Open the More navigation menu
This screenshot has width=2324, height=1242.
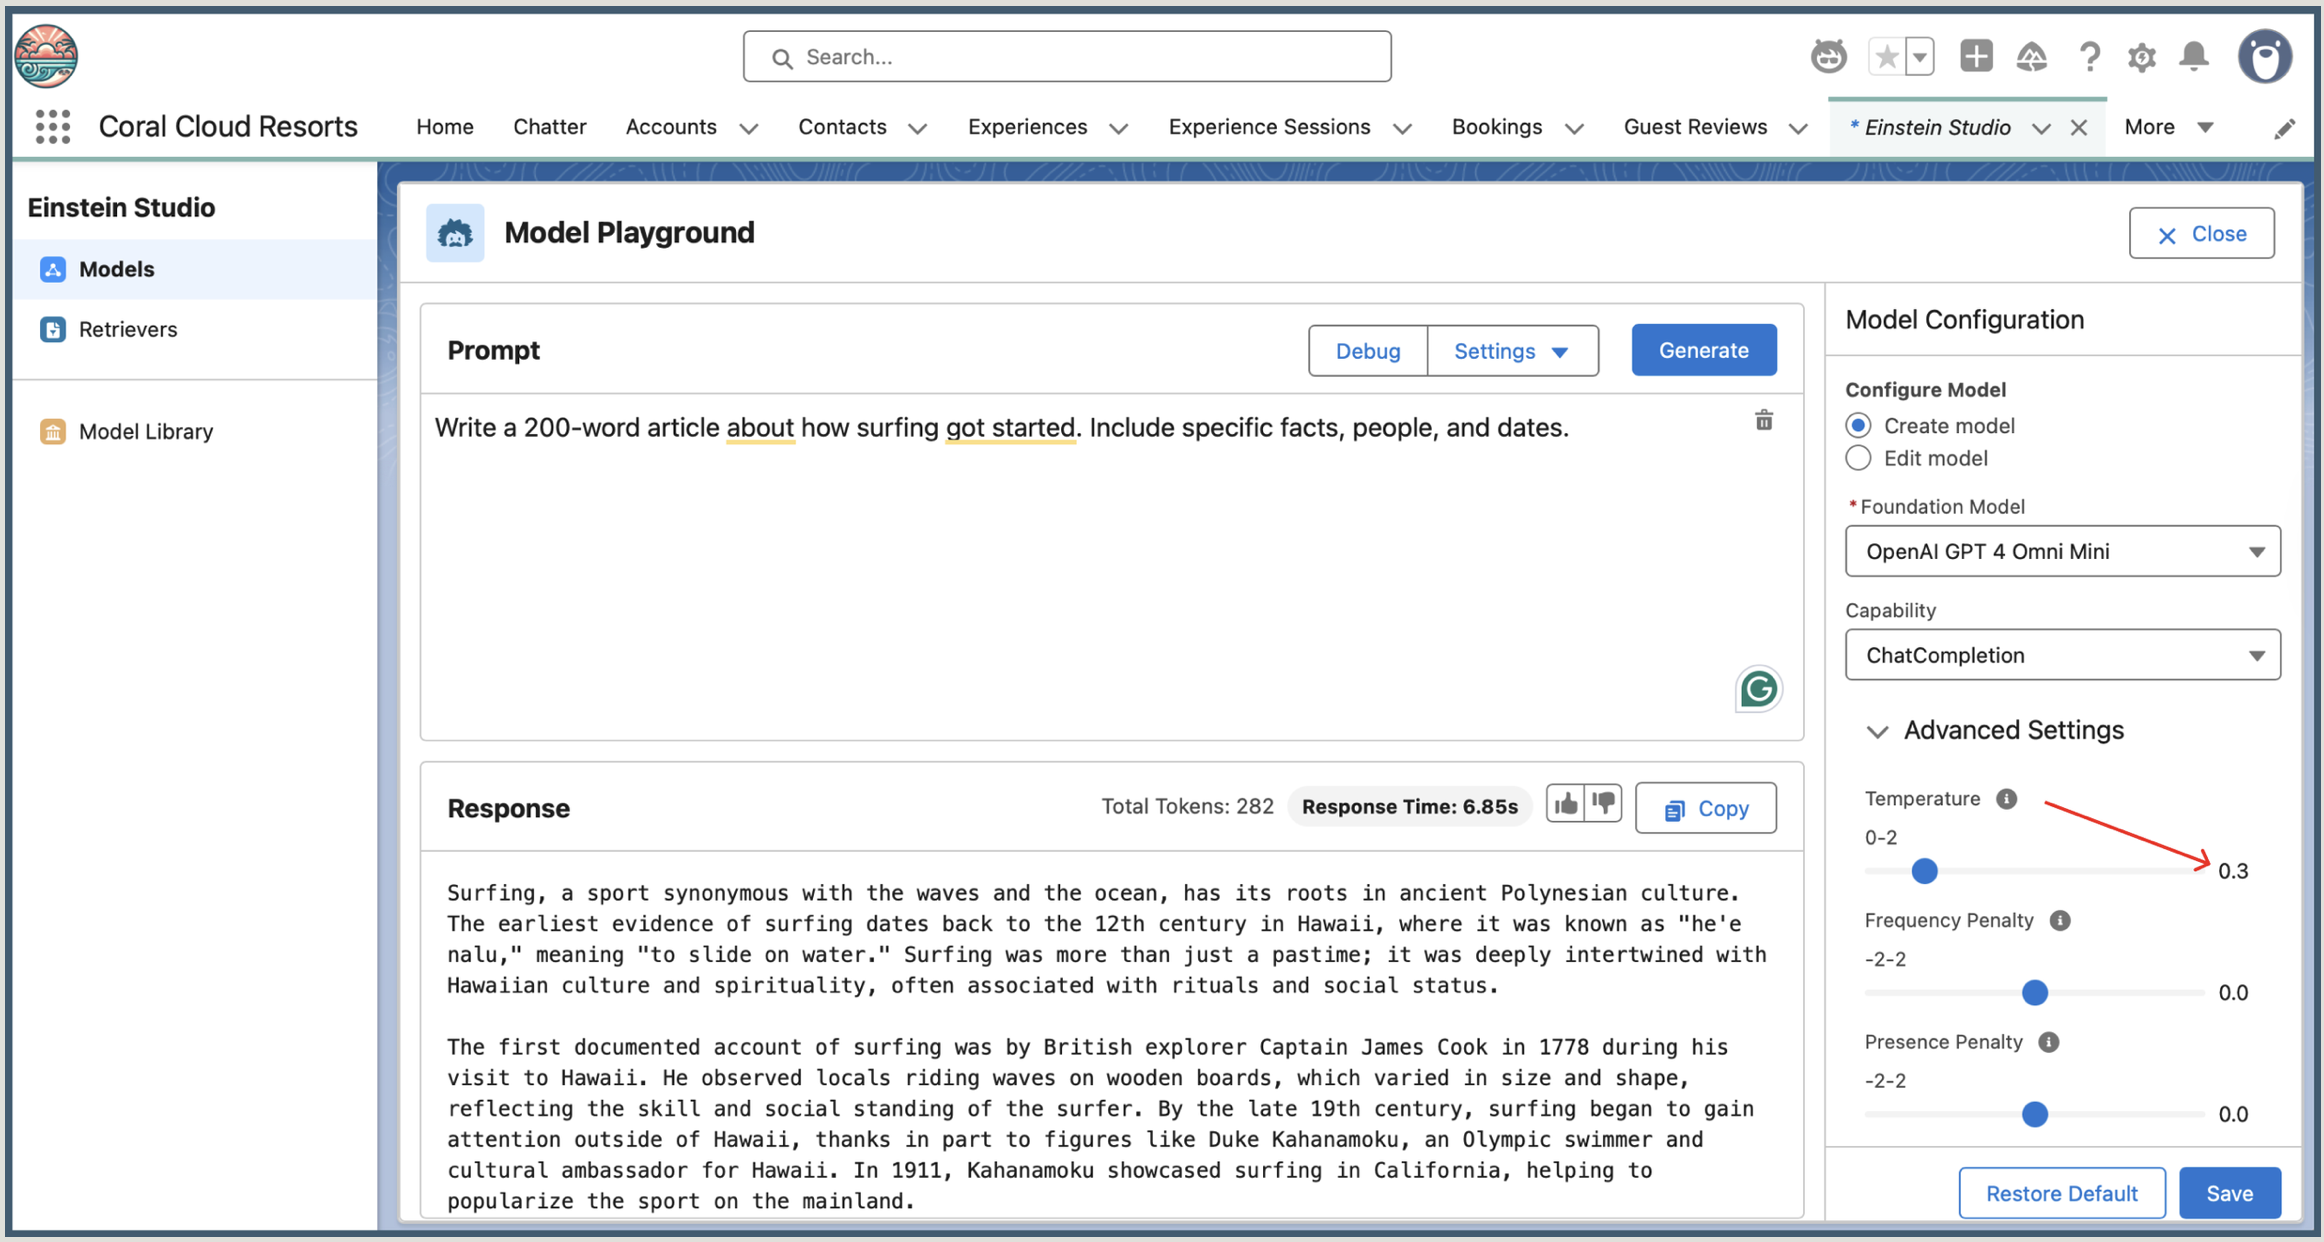[x=2168, y=127]
